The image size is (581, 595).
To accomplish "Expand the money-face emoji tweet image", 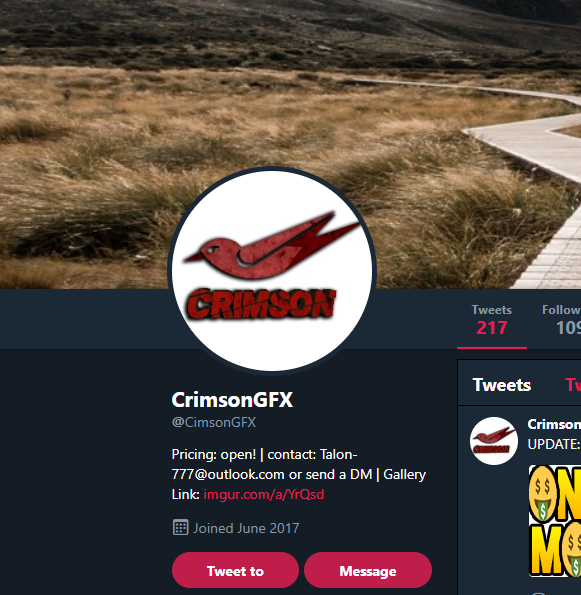I will click(x=555, y=521).
